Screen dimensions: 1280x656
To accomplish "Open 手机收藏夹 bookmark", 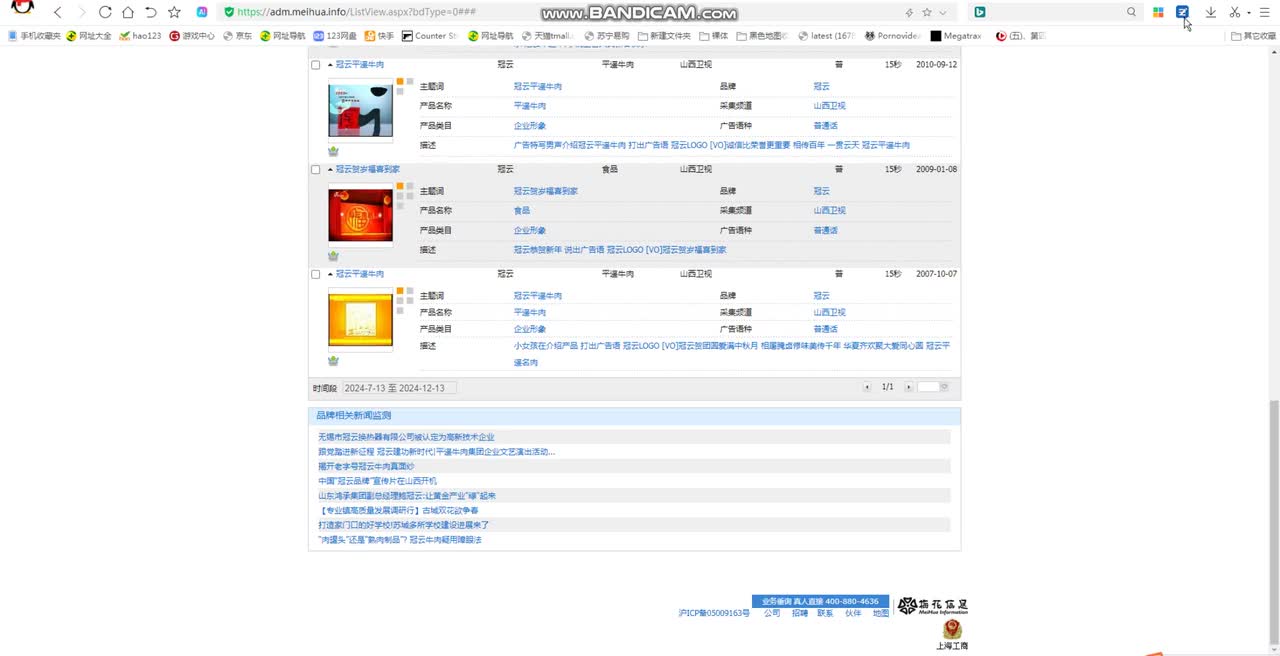I will tap(34, 36).
